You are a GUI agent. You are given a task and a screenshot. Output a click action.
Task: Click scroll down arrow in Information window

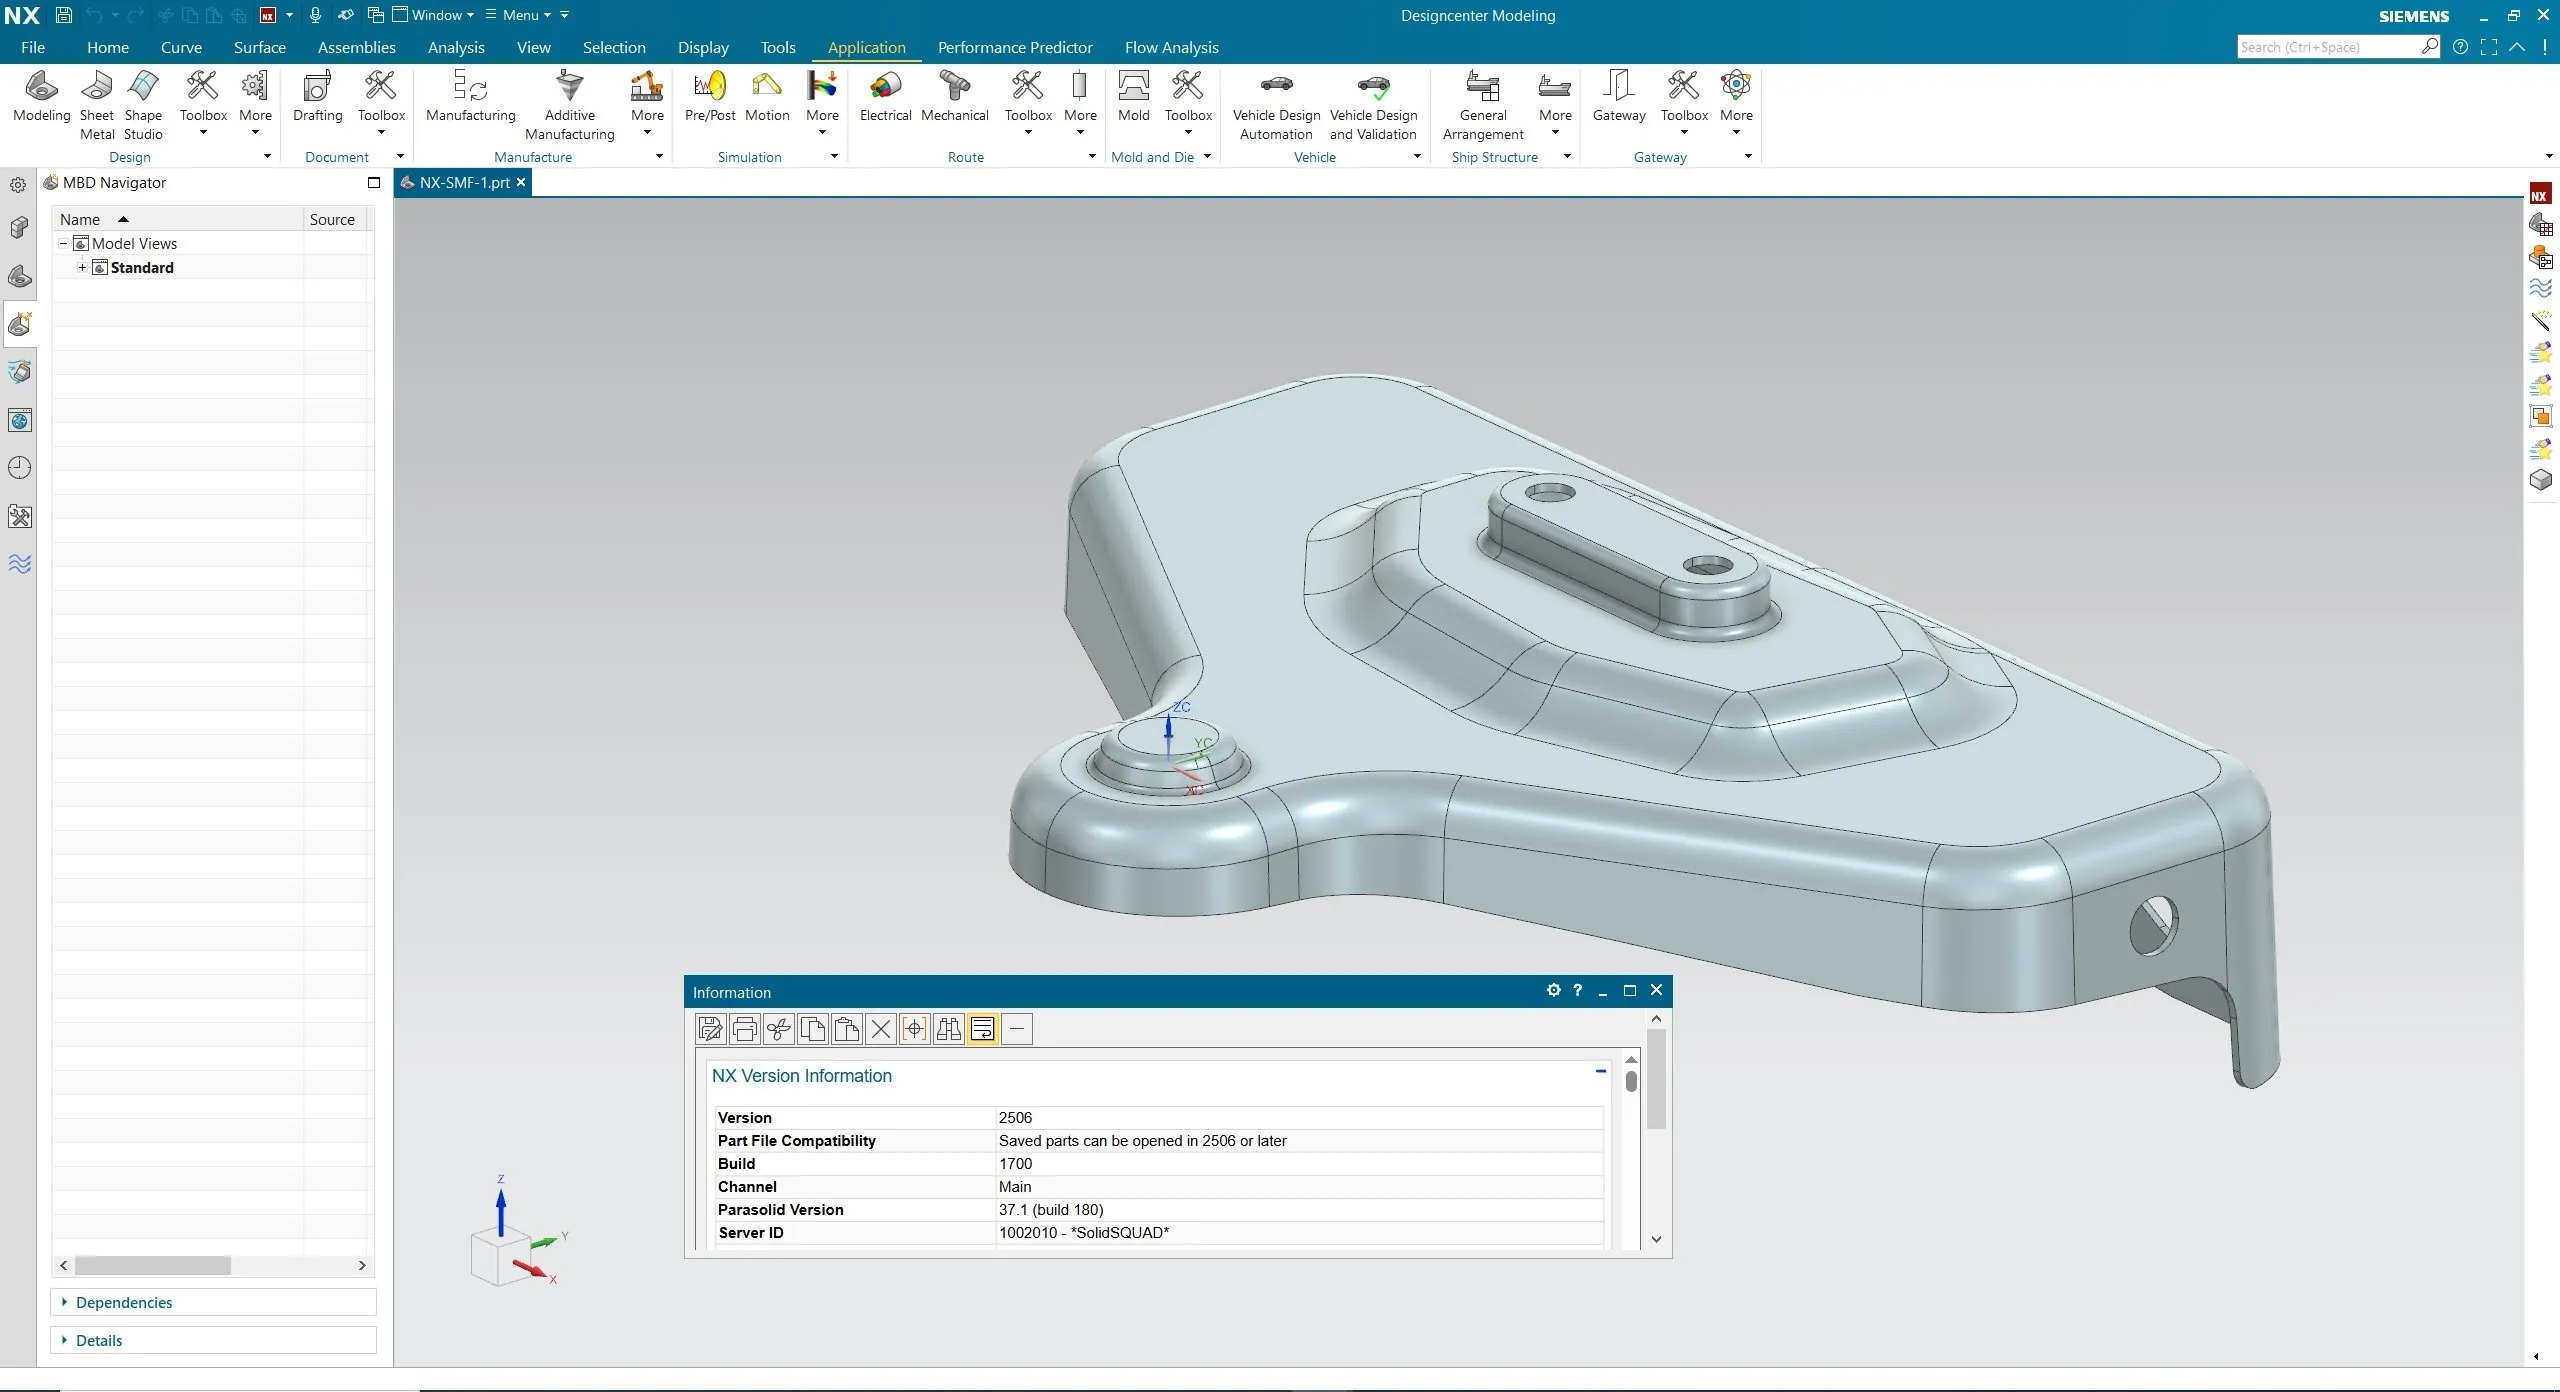[x=1656, y=1240]
